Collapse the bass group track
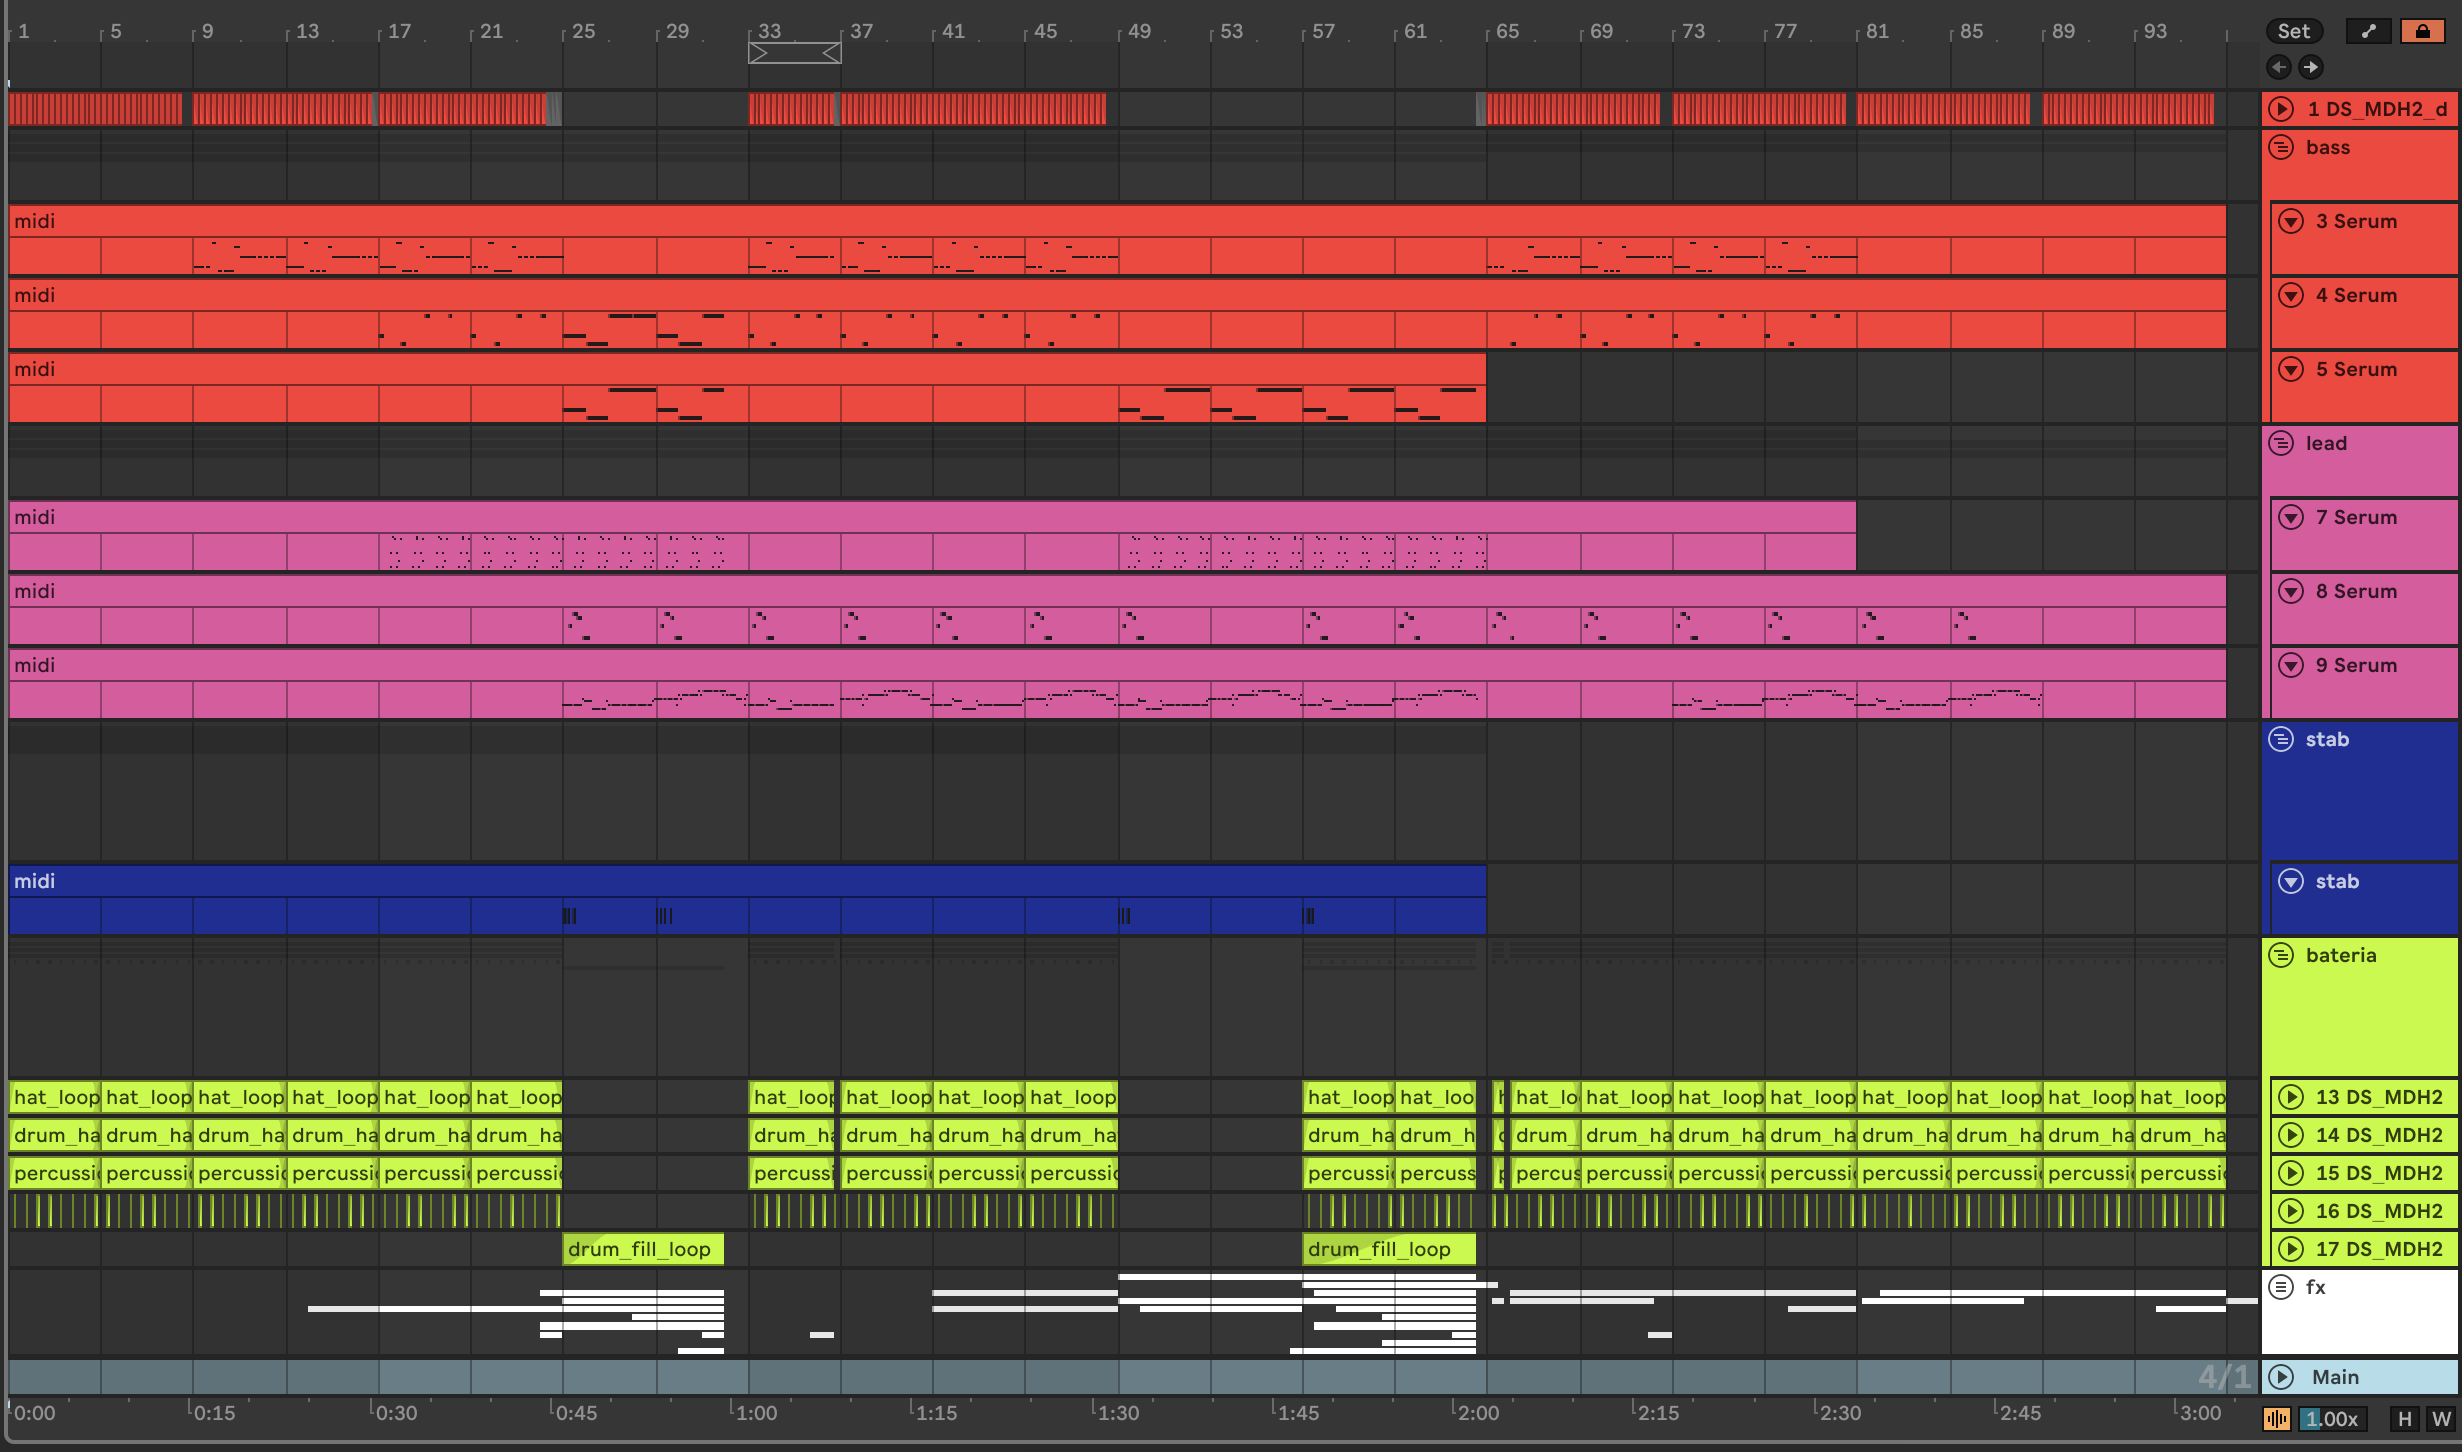This screenshot has width=2462, height=1452. [2281, 147]
